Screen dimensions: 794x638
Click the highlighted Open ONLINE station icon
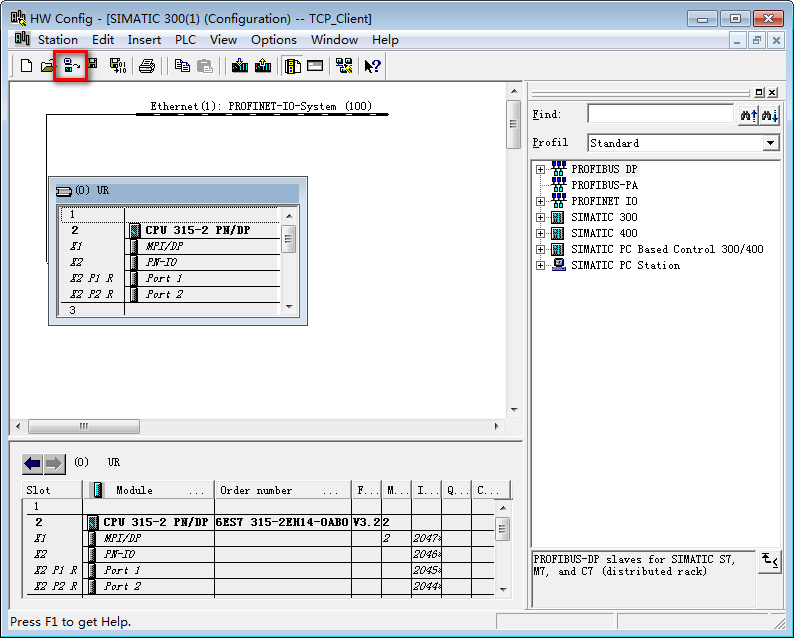tap(71, 66)
